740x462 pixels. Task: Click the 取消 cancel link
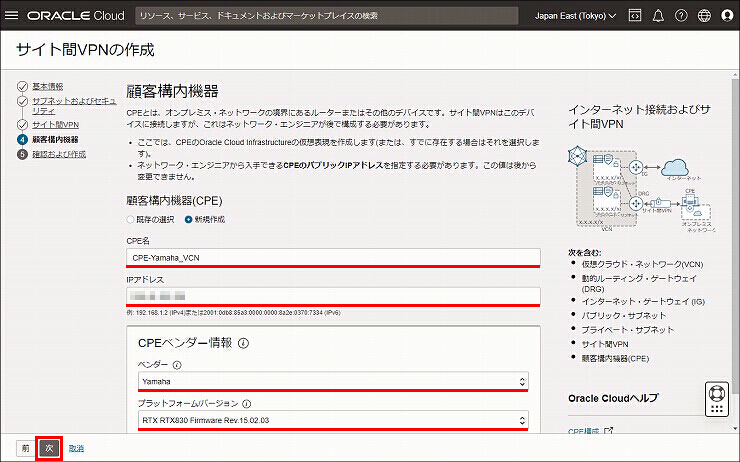(x=76, y=448)
